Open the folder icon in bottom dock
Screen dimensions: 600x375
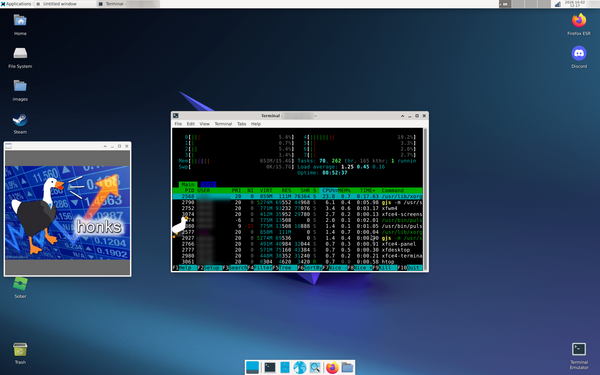point(347,367)
